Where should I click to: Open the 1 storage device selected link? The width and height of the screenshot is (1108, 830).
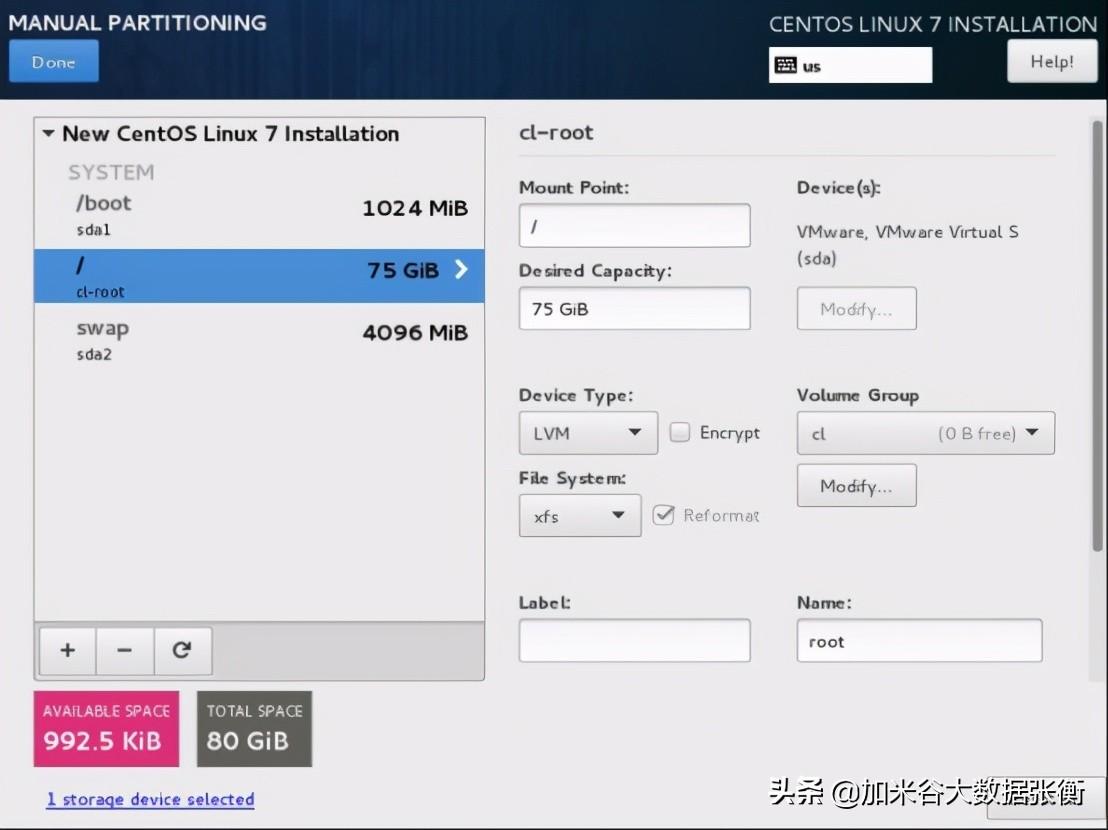tap(150, 799)
